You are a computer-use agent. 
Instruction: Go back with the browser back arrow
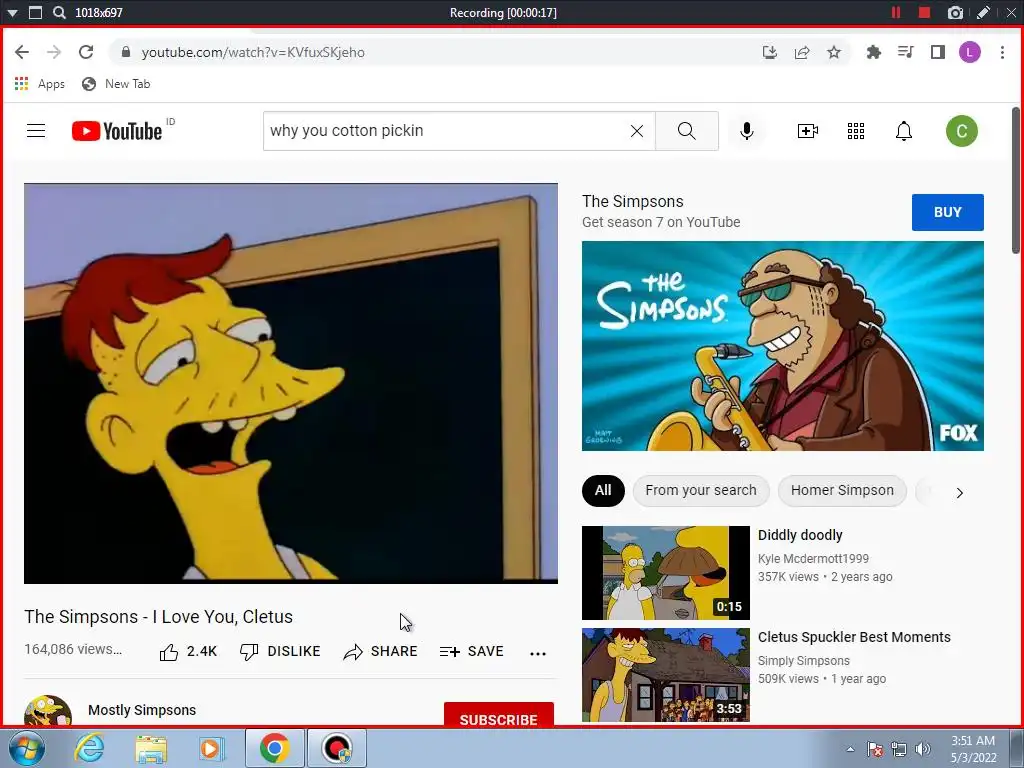(22, 52)
